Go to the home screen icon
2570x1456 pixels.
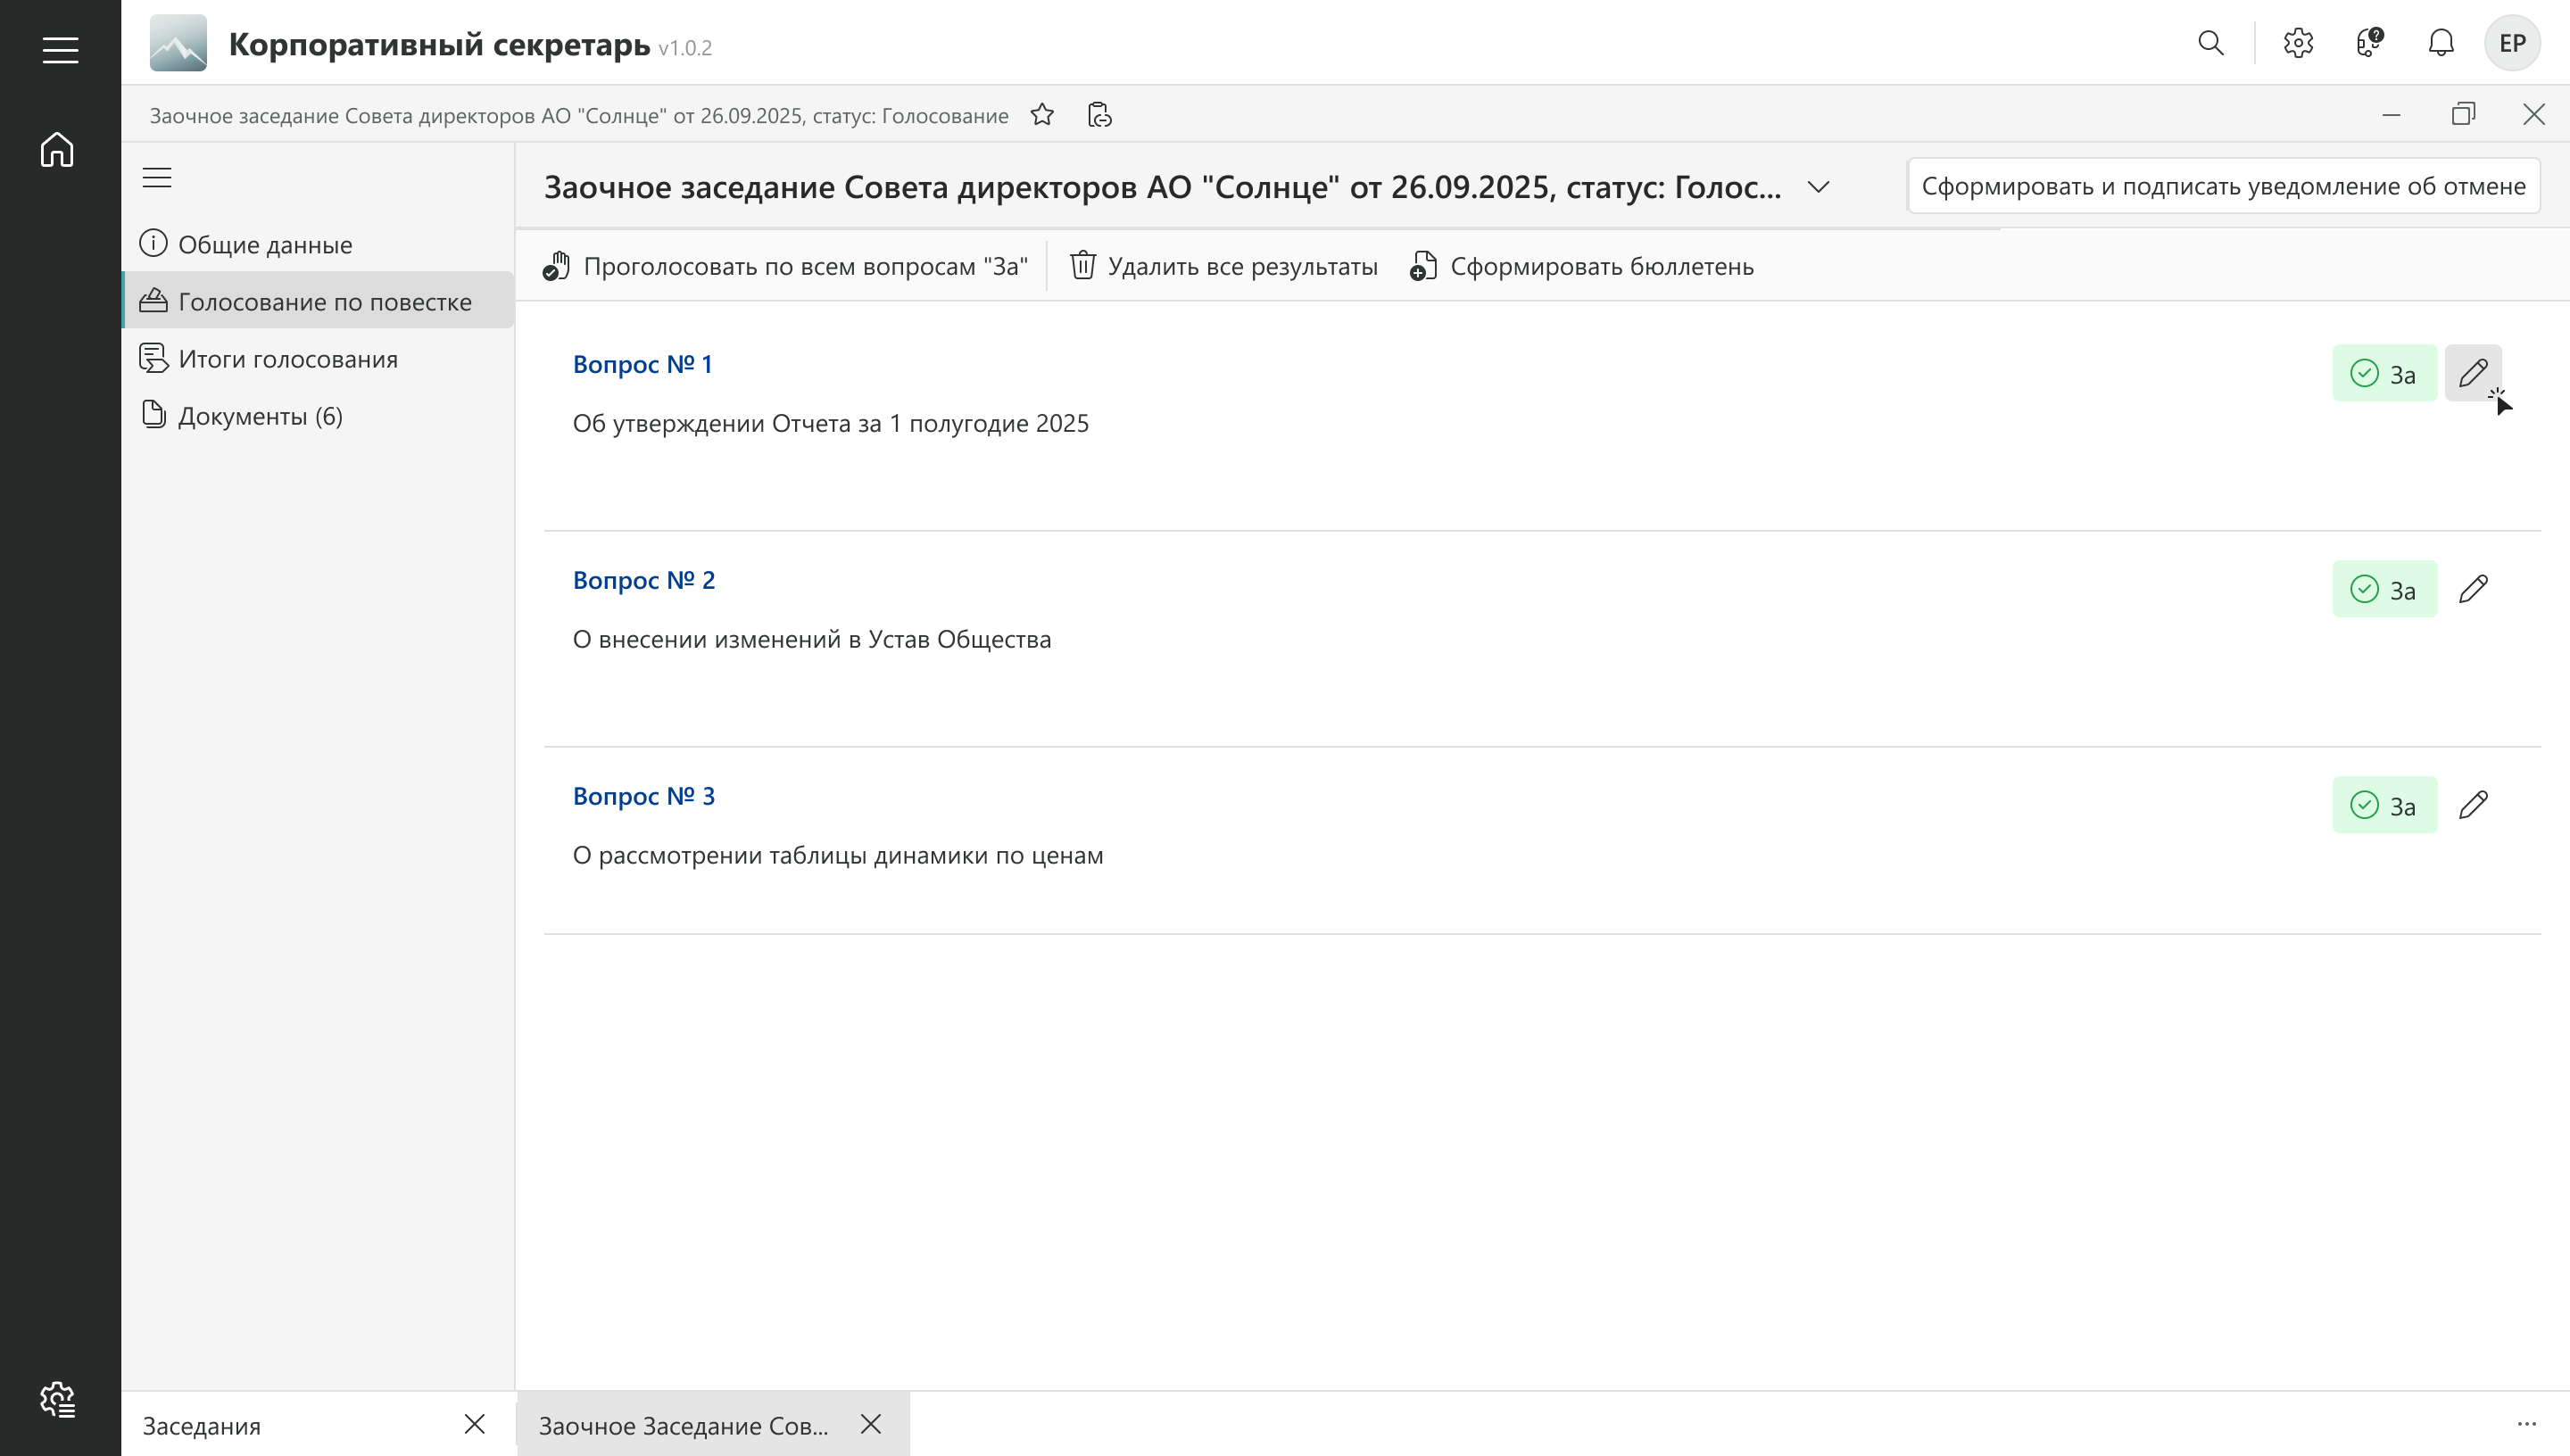click(57, 150)
